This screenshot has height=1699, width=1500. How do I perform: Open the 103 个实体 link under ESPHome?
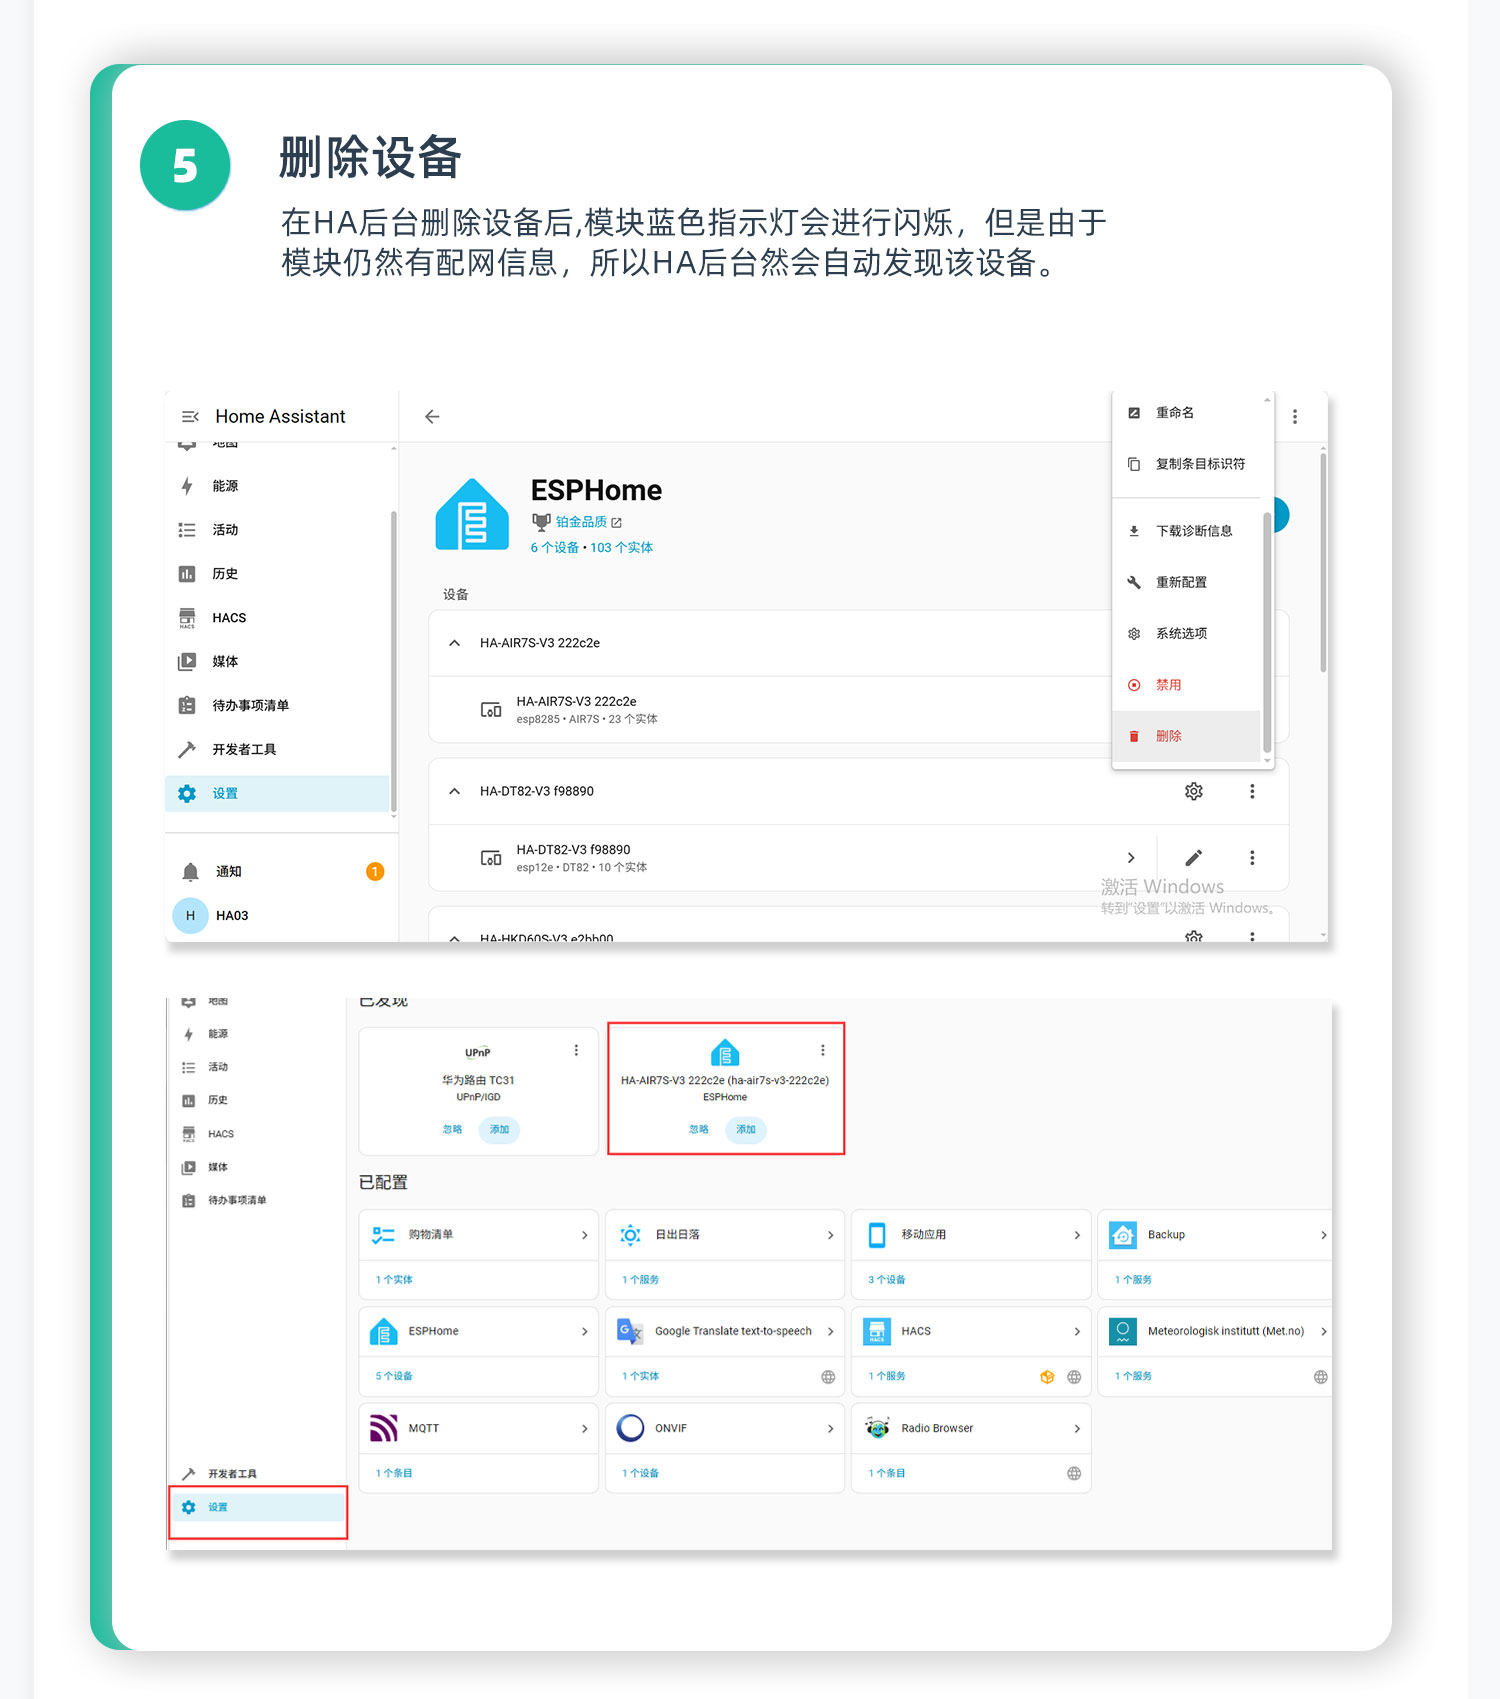621,548
